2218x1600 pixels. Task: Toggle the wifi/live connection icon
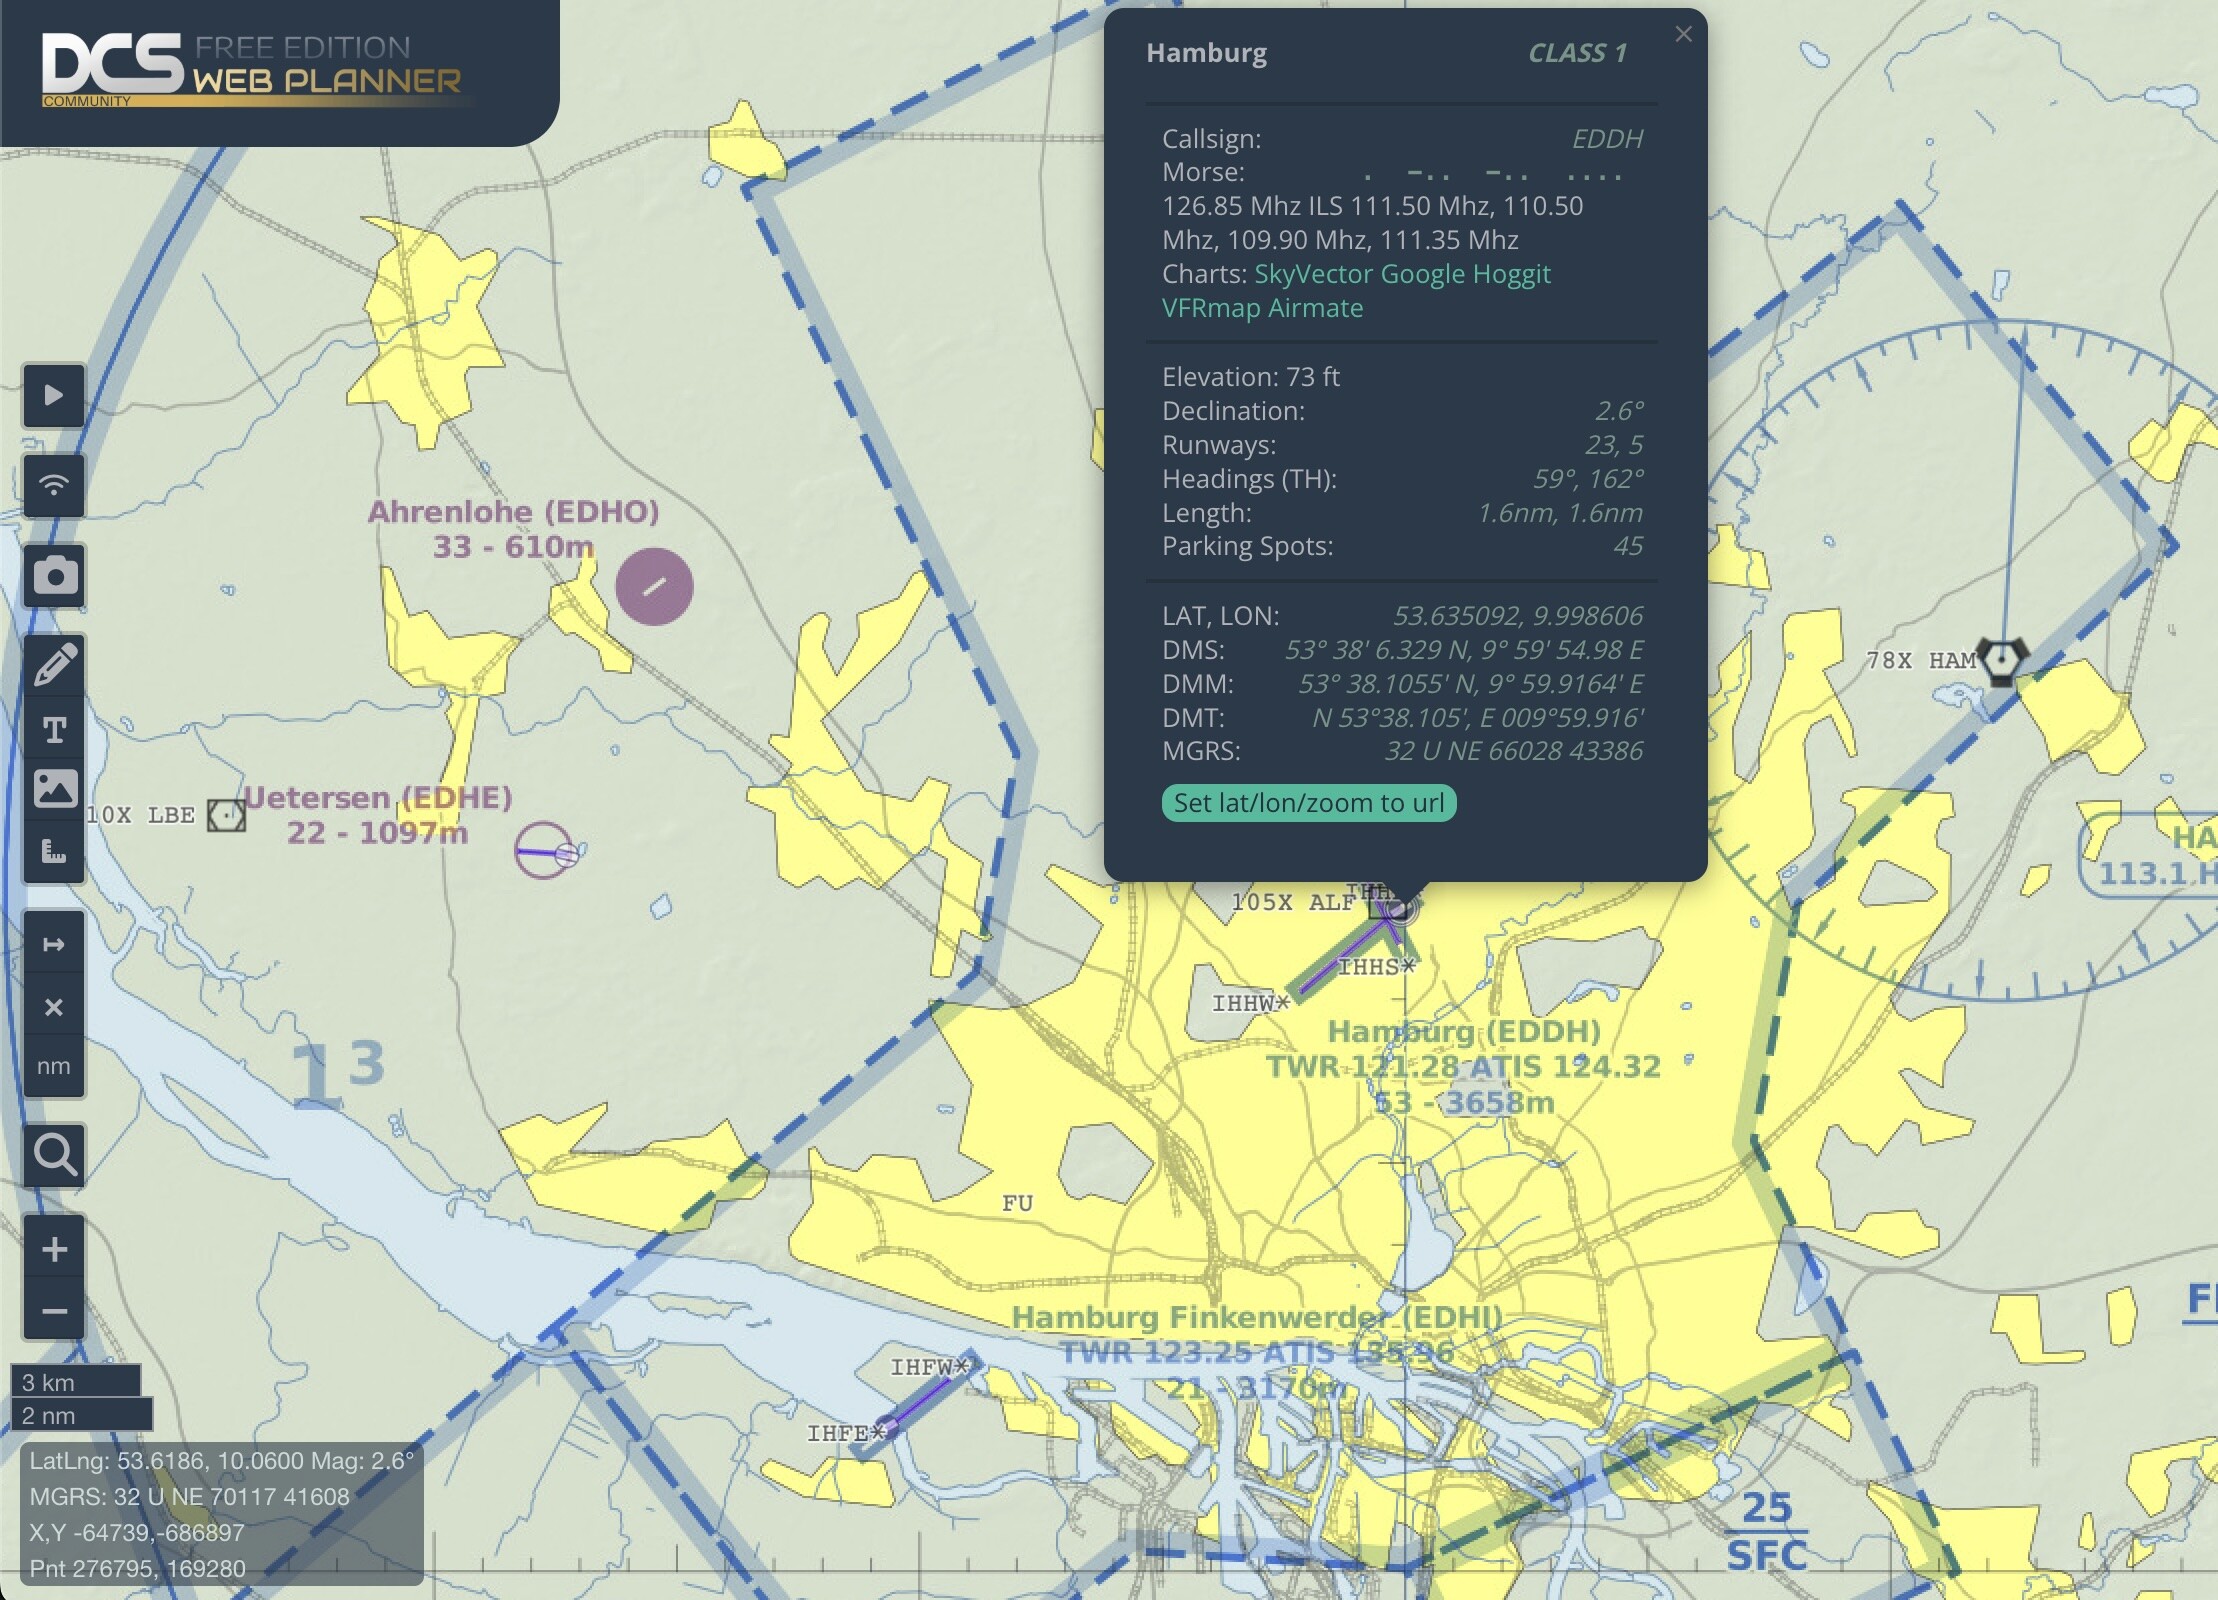[x=54, y=485]
